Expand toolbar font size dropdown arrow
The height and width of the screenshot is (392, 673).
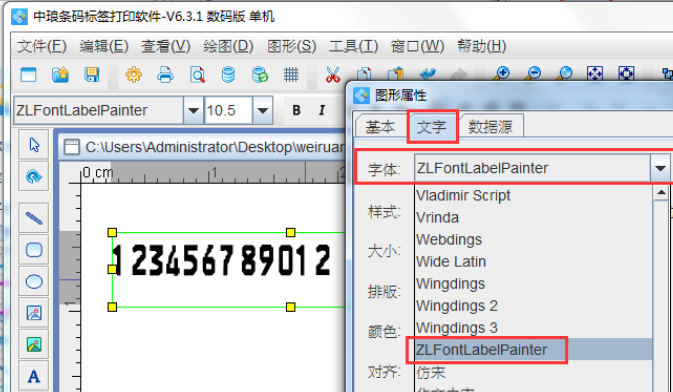coord(263,110)
